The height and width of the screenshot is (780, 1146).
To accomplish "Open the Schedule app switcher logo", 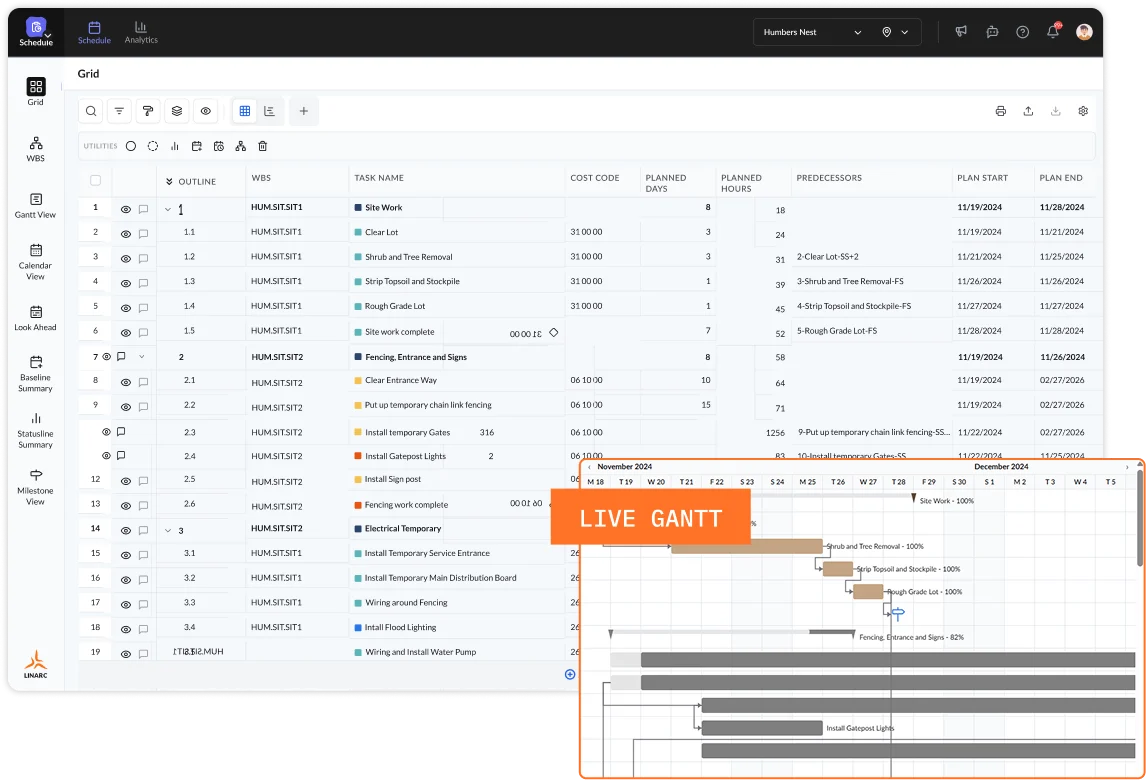I will point(36,32).
